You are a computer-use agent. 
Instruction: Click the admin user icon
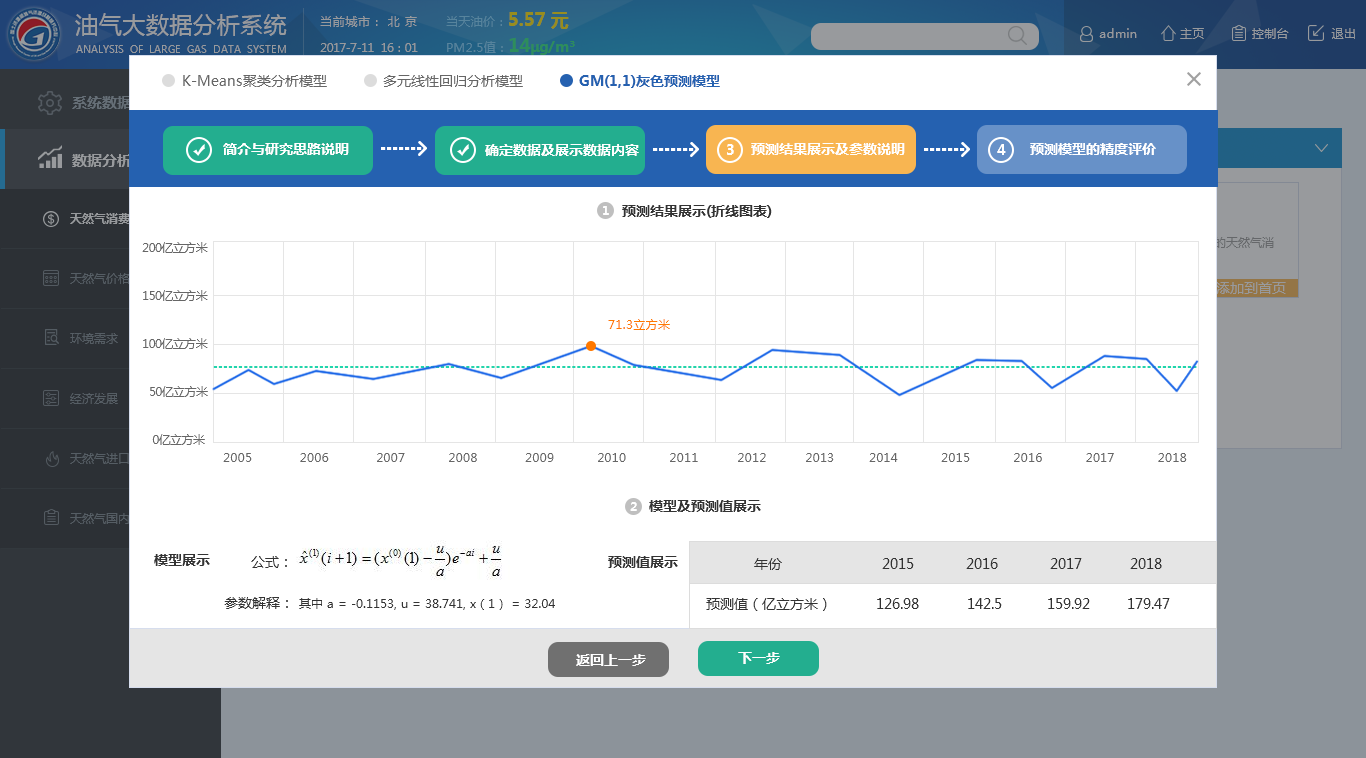[x=1086, y=34]
